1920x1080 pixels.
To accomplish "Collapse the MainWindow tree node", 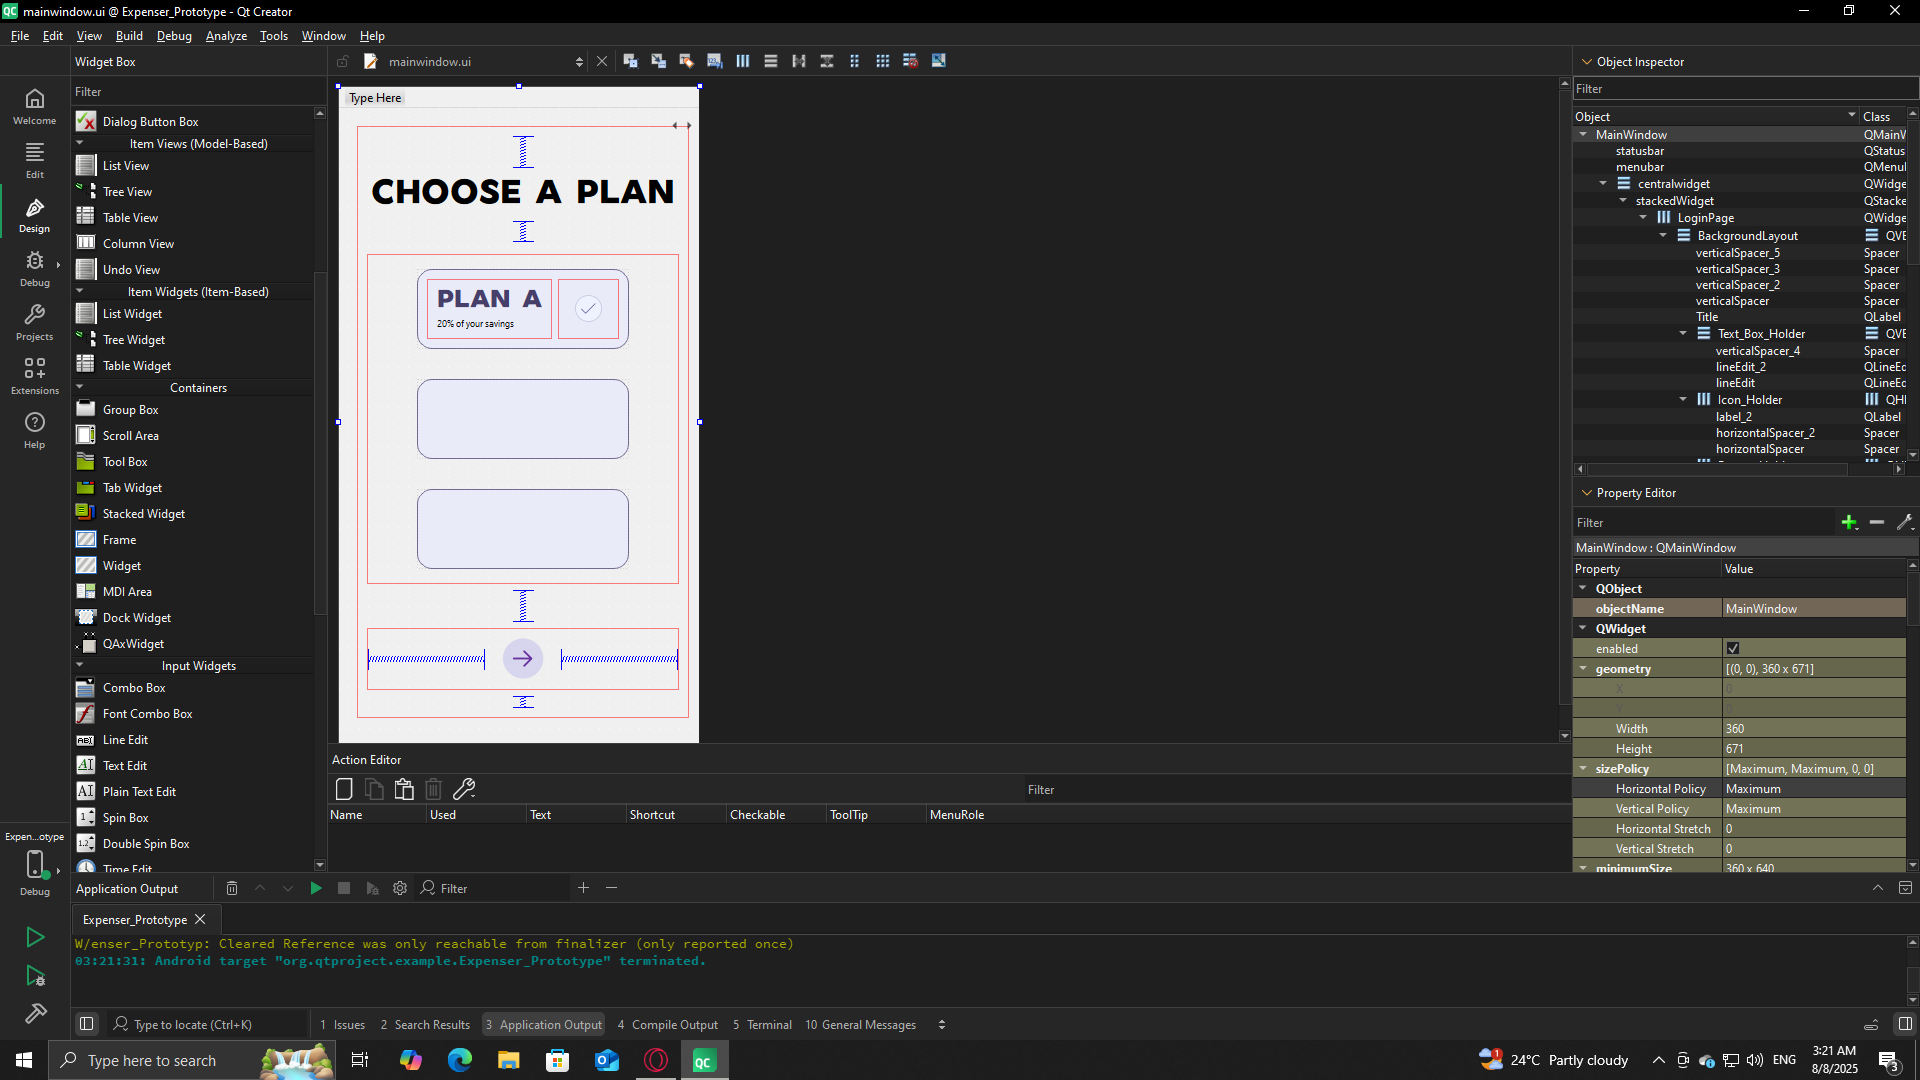I will (1583, 134).
